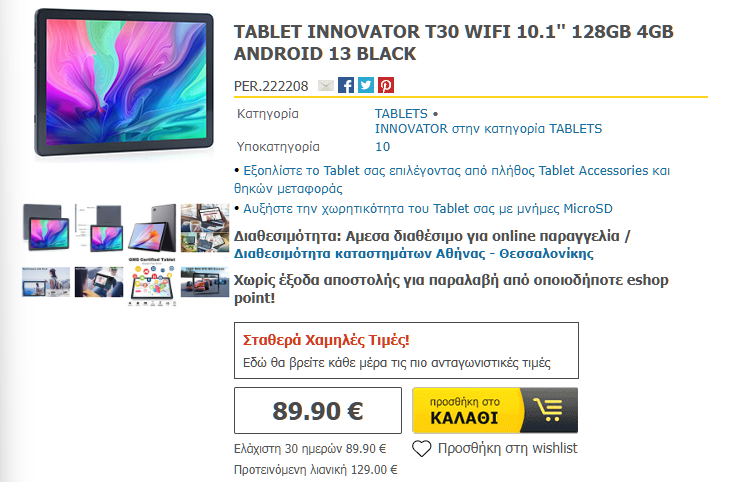Select first thumbnail of tablet front and back
The width and height of the screenshot is (750, 482).
(x=46, y=228)
